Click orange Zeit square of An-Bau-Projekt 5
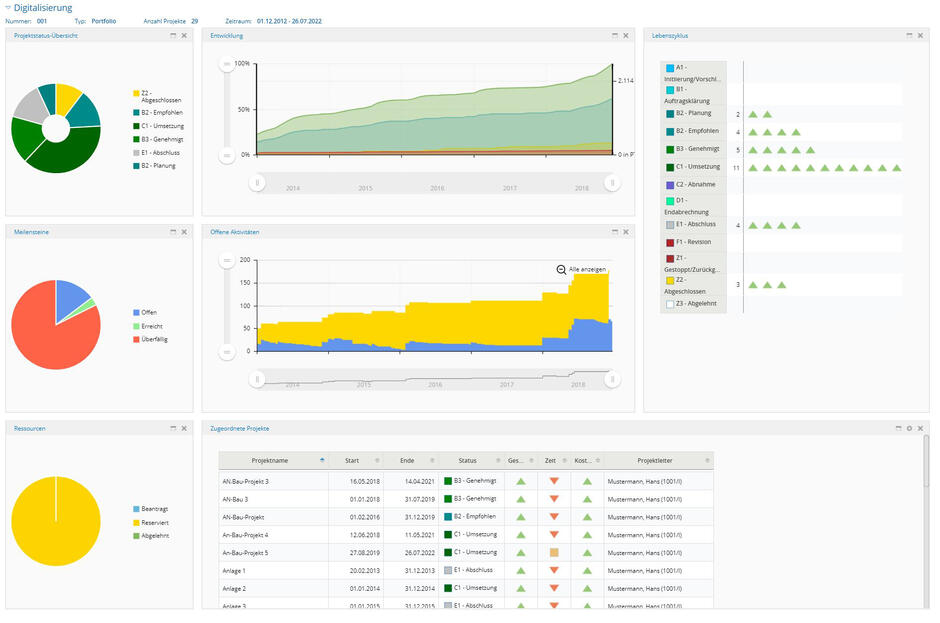Image resolution: width=940 pixels, height=623 pixels. (x=553, y=552)
